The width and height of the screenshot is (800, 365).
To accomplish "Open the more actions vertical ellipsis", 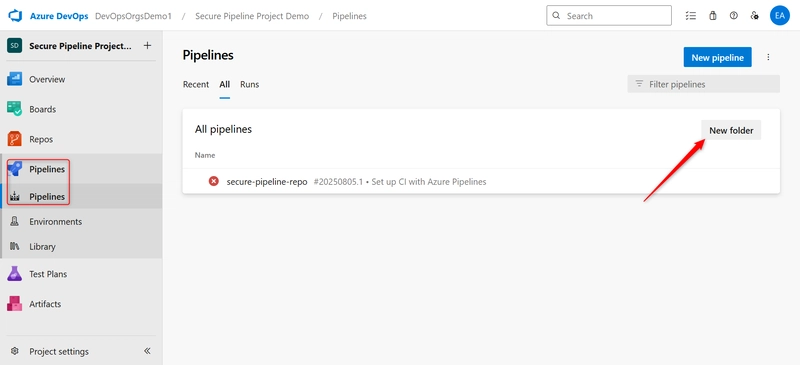I will [768, 58].
